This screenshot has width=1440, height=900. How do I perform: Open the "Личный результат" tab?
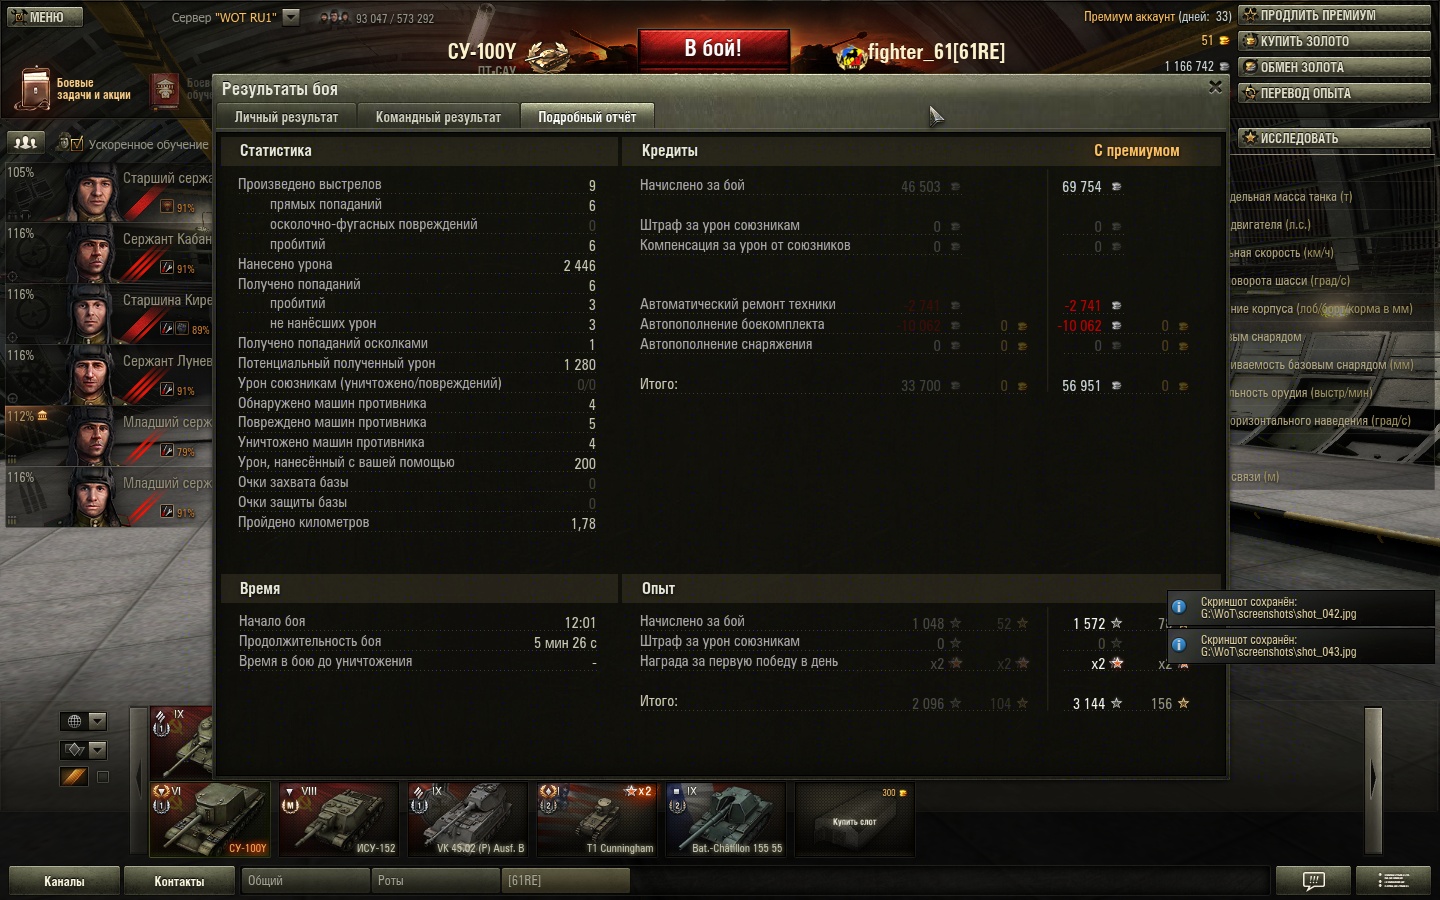(x=286, y=117)
